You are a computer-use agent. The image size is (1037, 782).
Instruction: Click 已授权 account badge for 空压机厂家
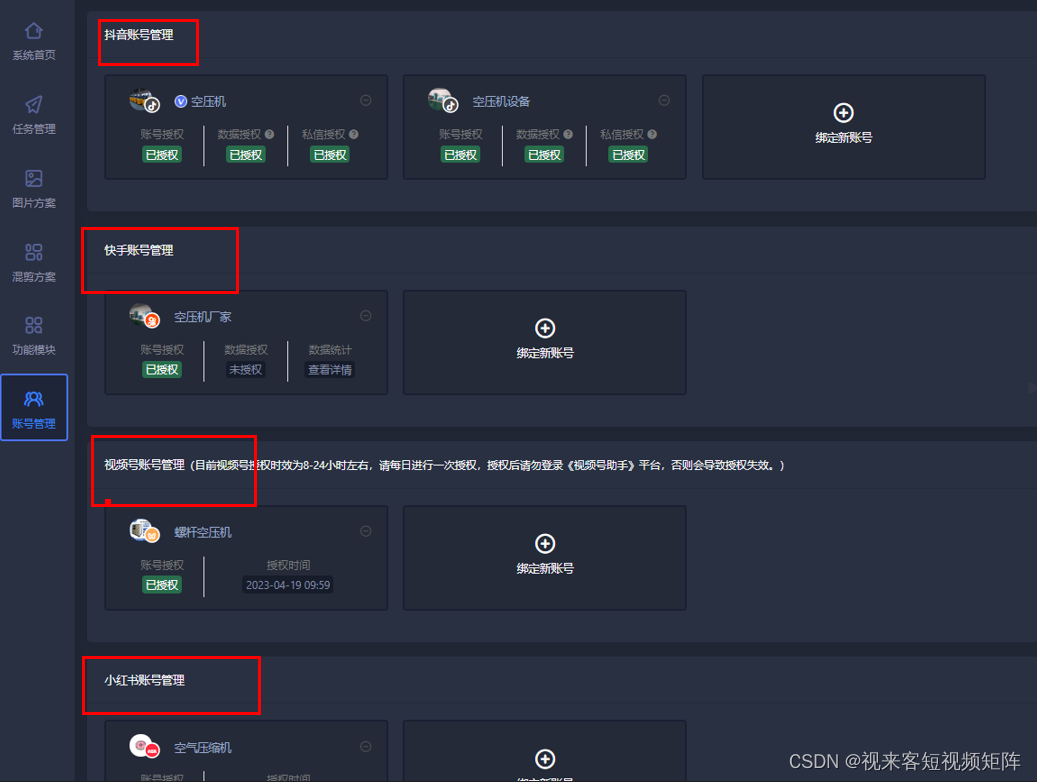[162, 370]
